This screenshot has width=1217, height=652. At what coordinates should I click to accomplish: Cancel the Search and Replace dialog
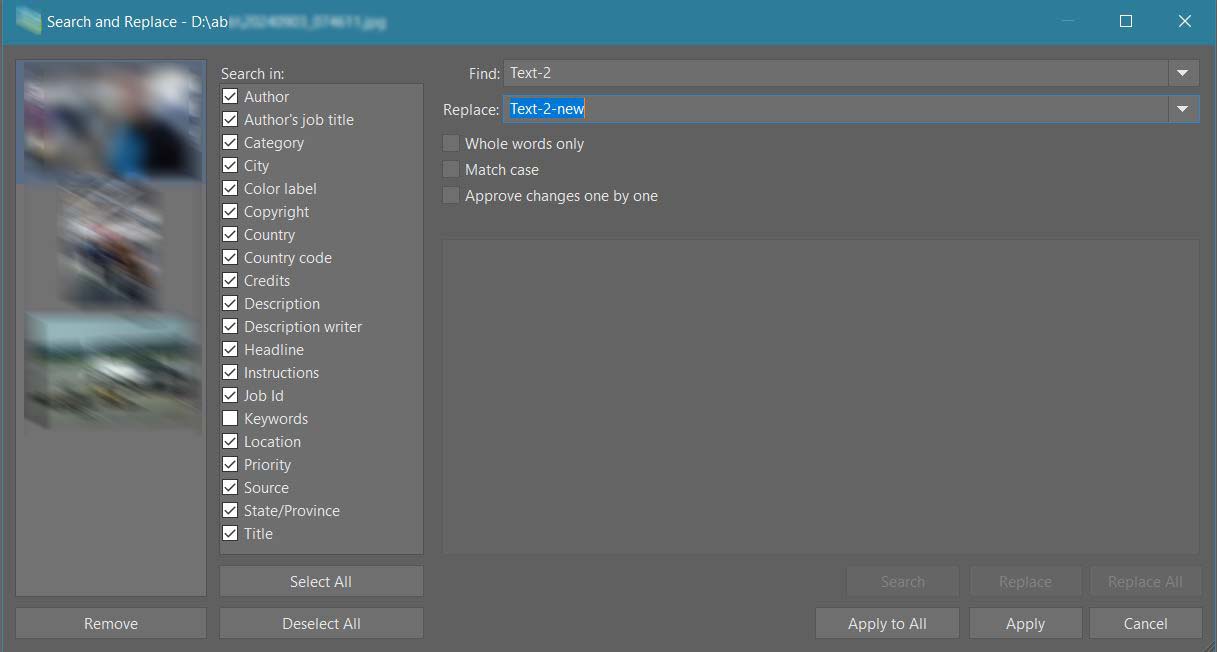coord(1146,623)
